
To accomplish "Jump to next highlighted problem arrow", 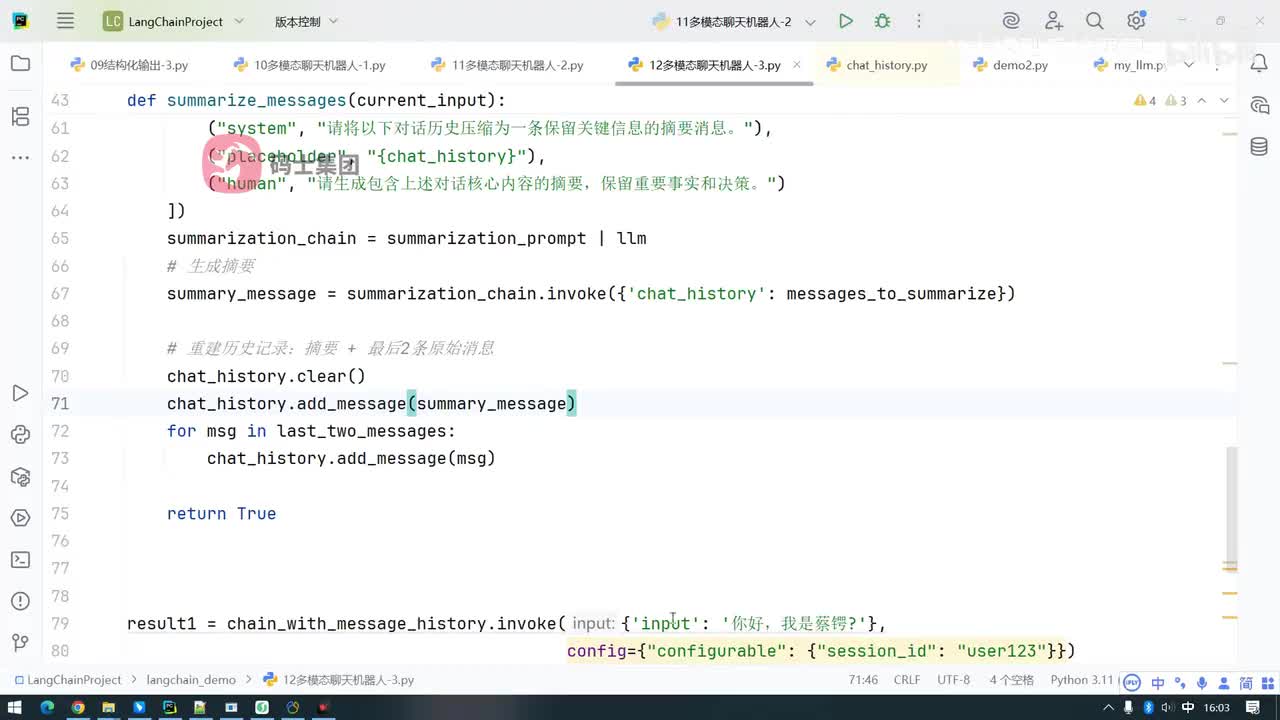I will click(1224, 100).
